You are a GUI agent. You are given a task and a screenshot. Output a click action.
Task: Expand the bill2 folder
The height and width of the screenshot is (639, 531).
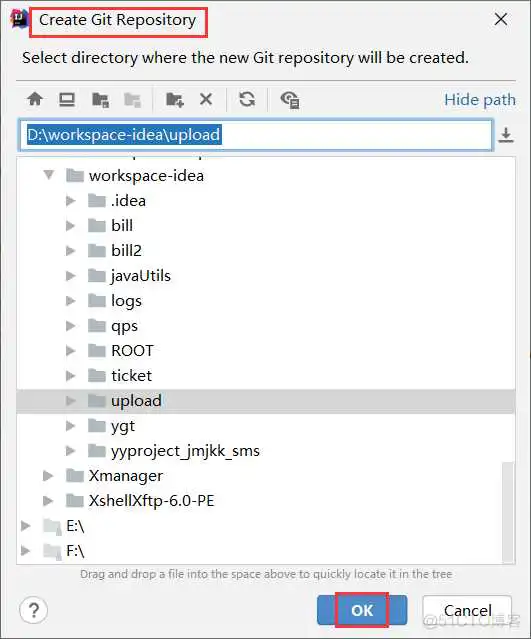tap(71, 251)
